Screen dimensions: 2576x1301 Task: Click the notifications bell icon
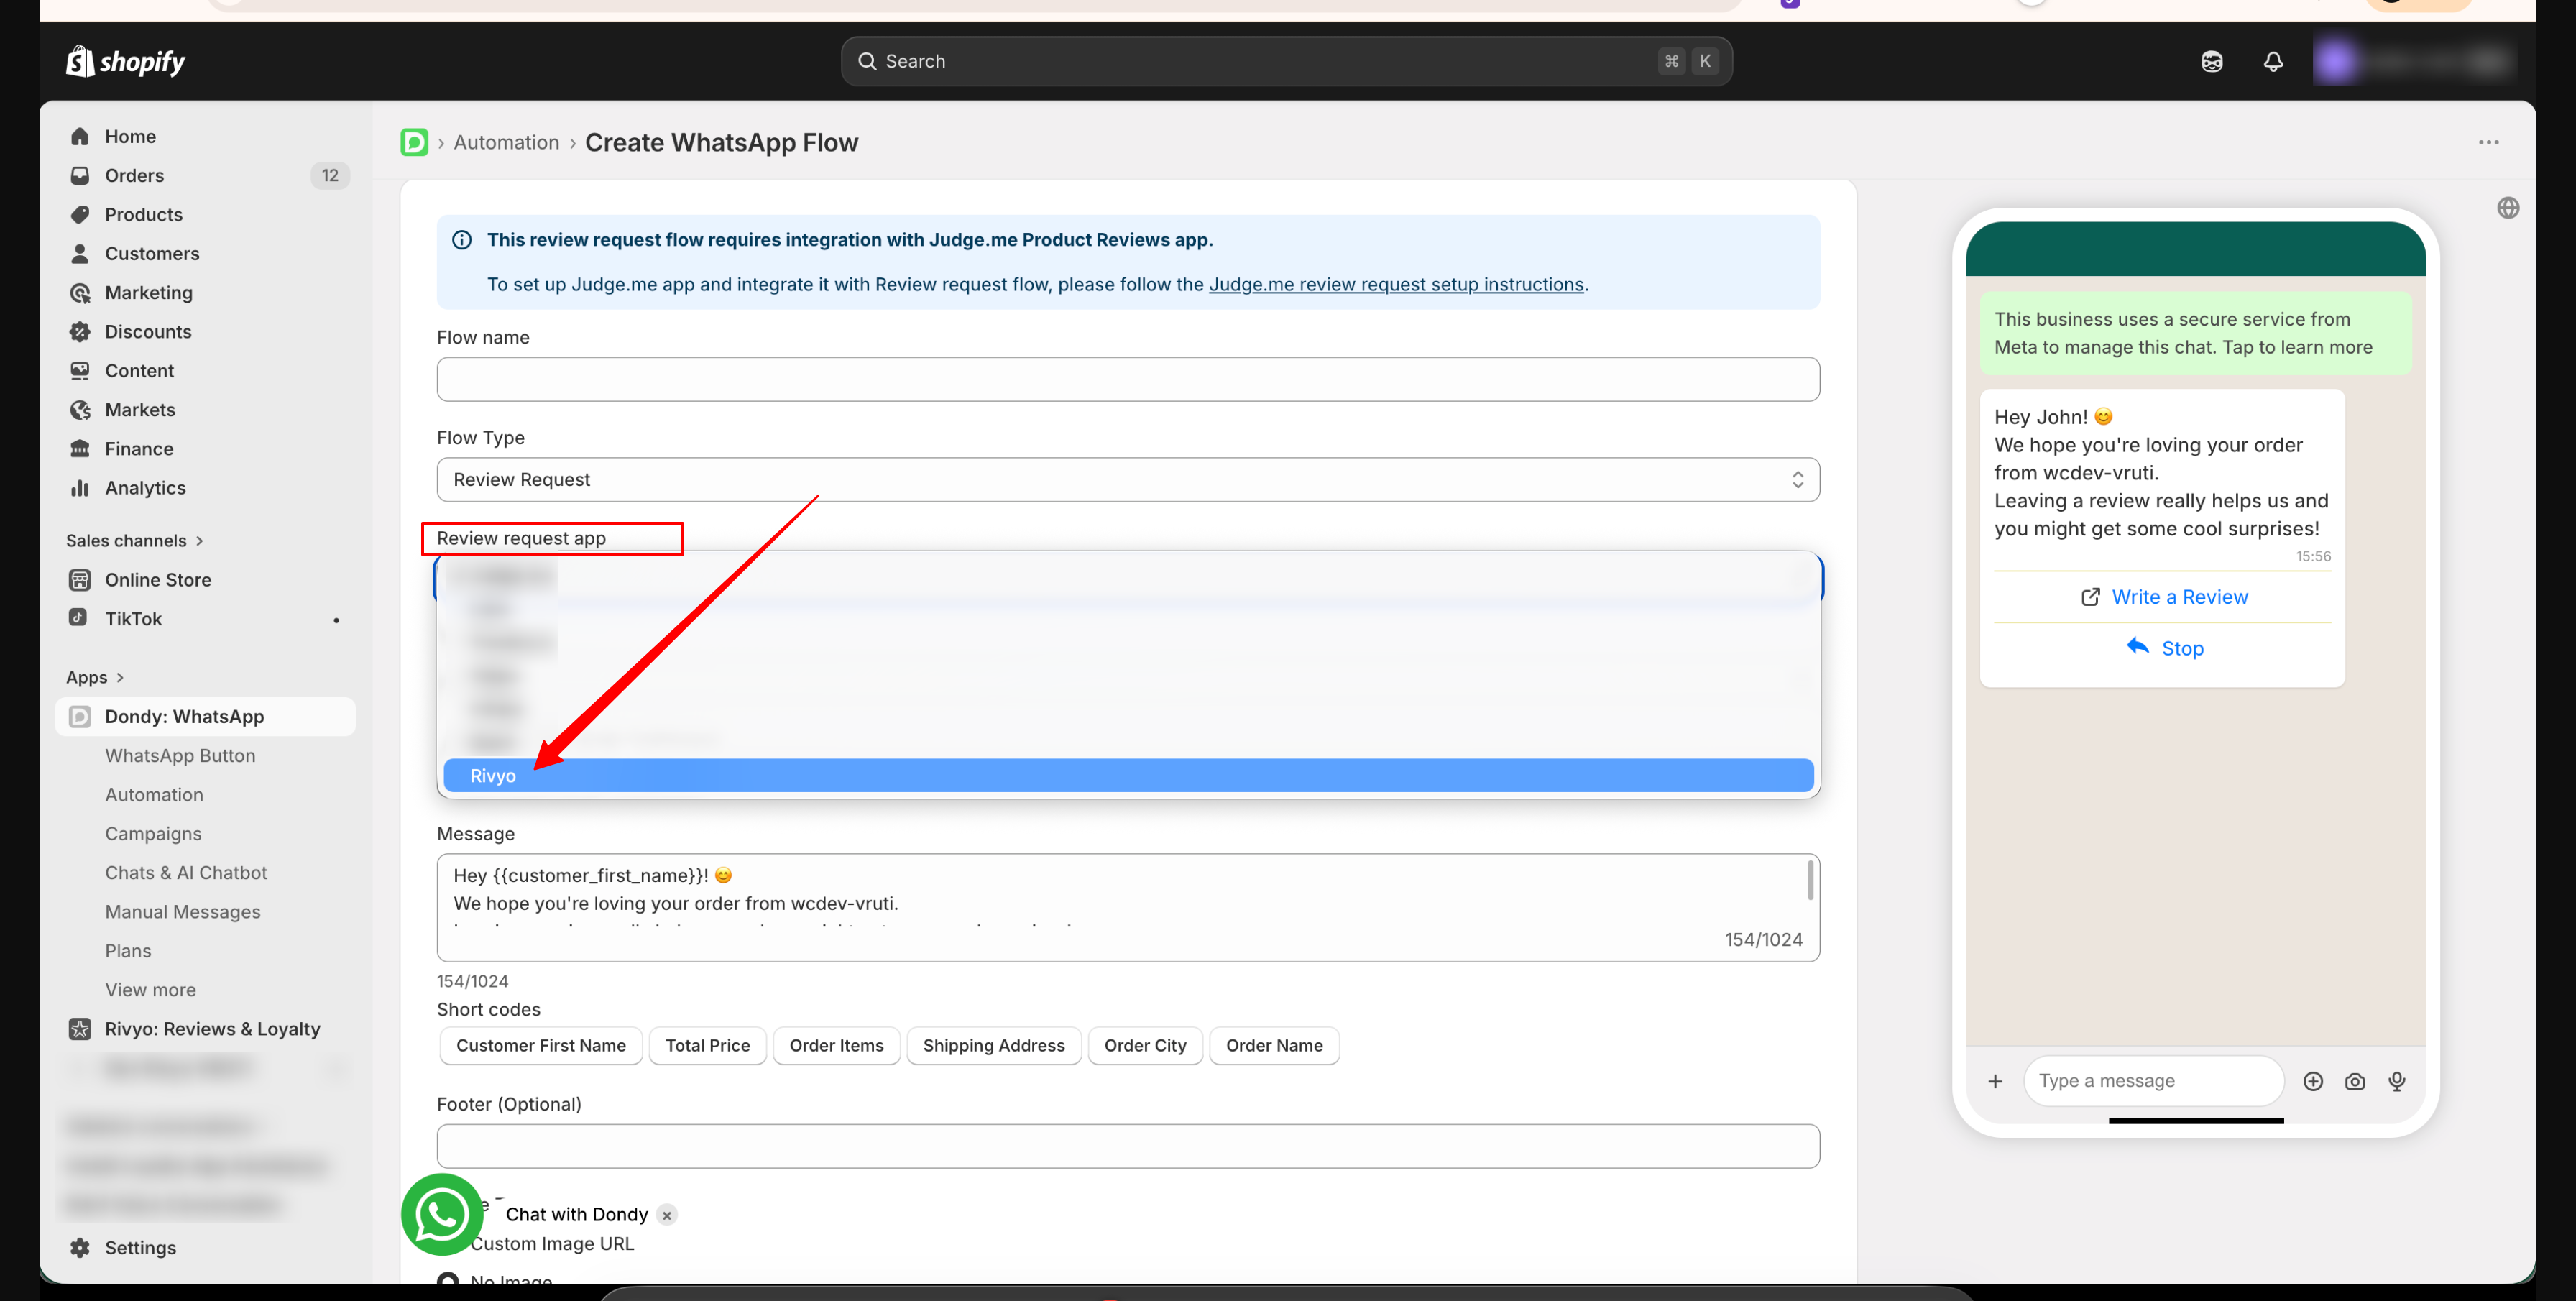[2272, 62]
